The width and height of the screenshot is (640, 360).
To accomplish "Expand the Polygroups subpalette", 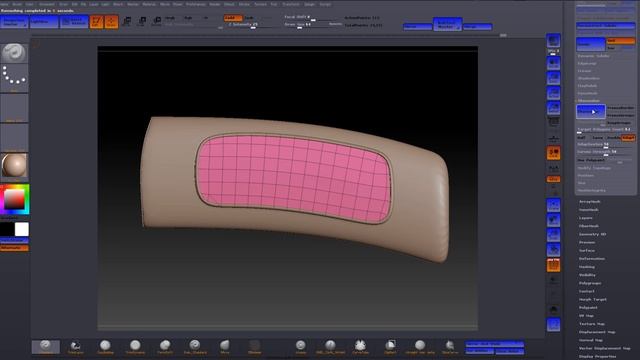I will (x=590, y=283).
